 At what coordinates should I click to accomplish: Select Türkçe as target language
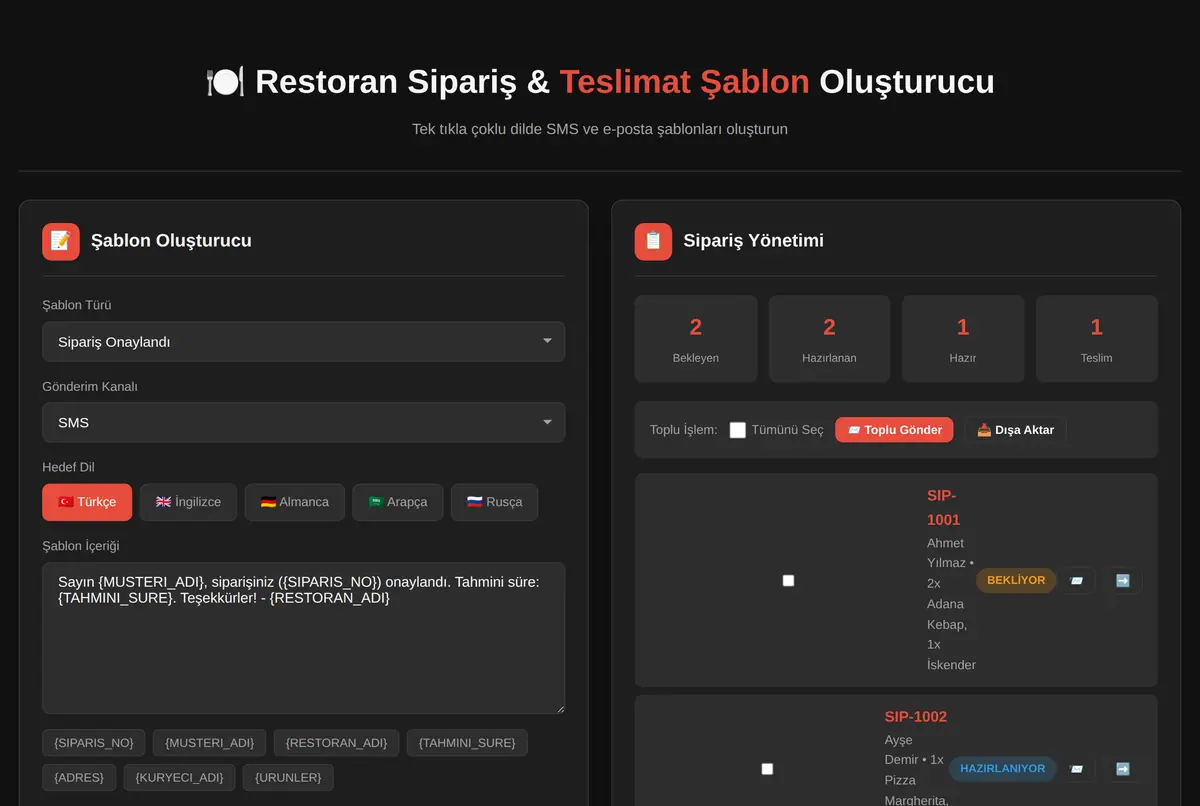[87, 502]
